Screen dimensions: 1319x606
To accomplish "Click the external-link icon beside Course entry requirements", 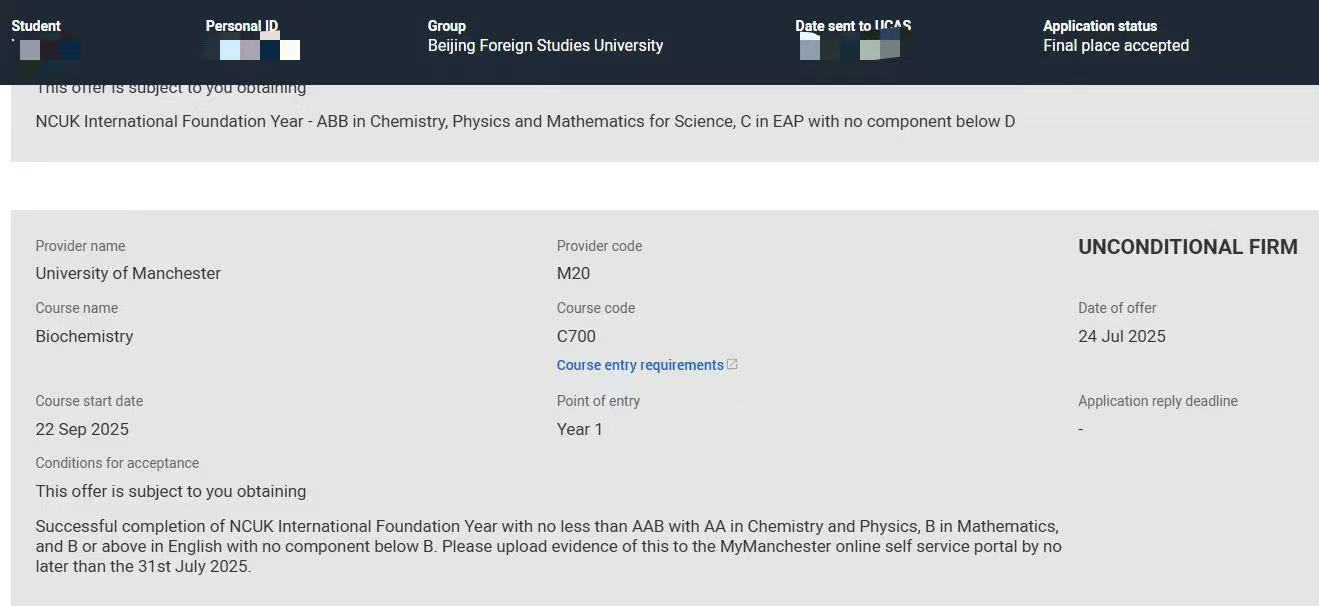I will [x=732, y=365].
